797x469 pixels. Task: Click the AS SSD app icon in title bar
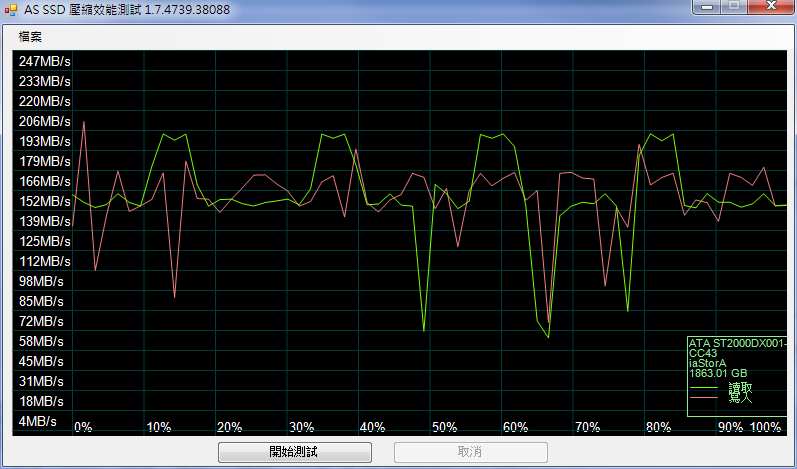tap(10, 10)
